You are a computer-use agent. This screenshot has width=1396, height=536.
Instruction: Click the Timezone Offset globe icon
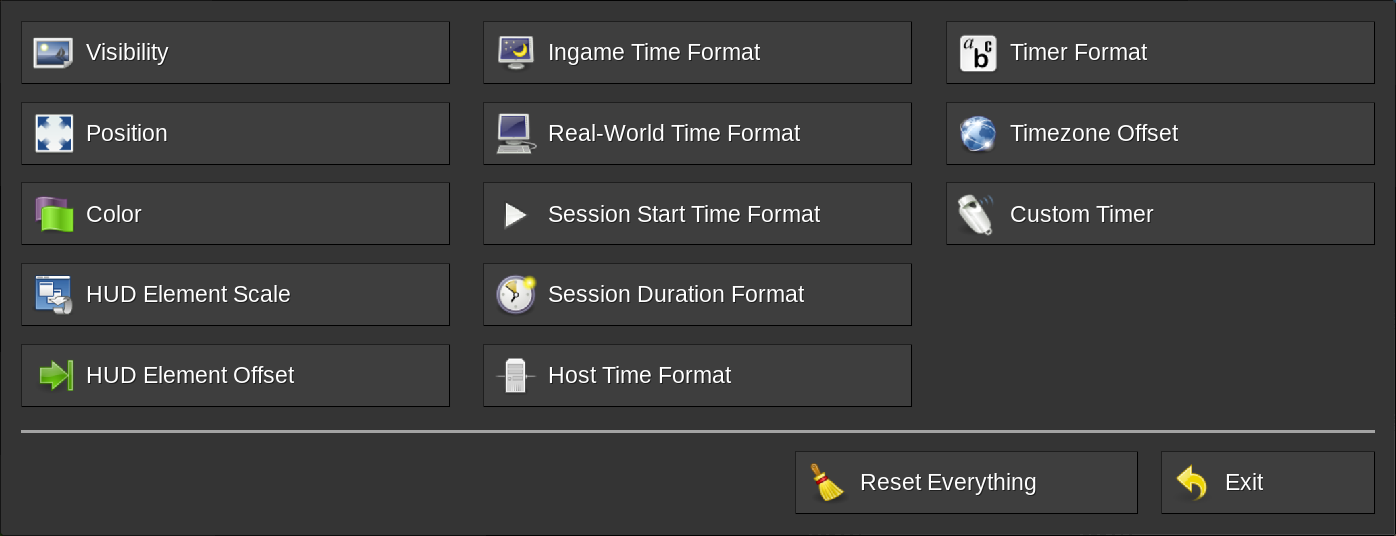[978, 134]
